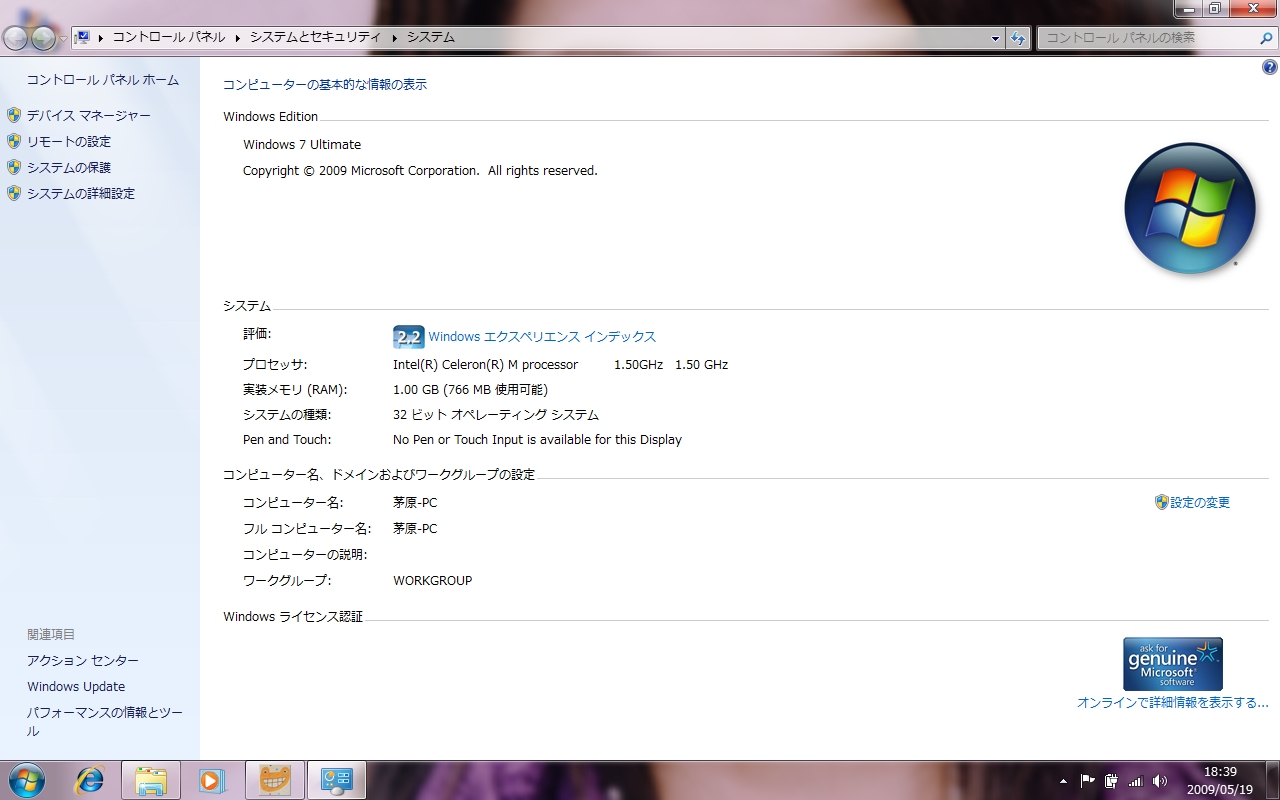
Task: Click 32 ビット オペレーティング システム value
Action: tap(496, 415)
